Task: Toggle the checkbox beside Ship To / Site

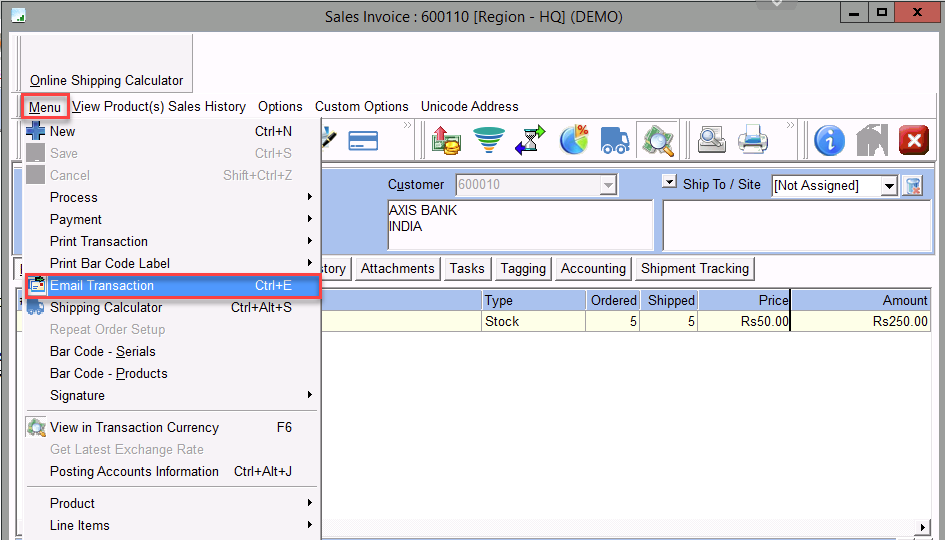Action: pyautogui.click(x=670, y=183)
